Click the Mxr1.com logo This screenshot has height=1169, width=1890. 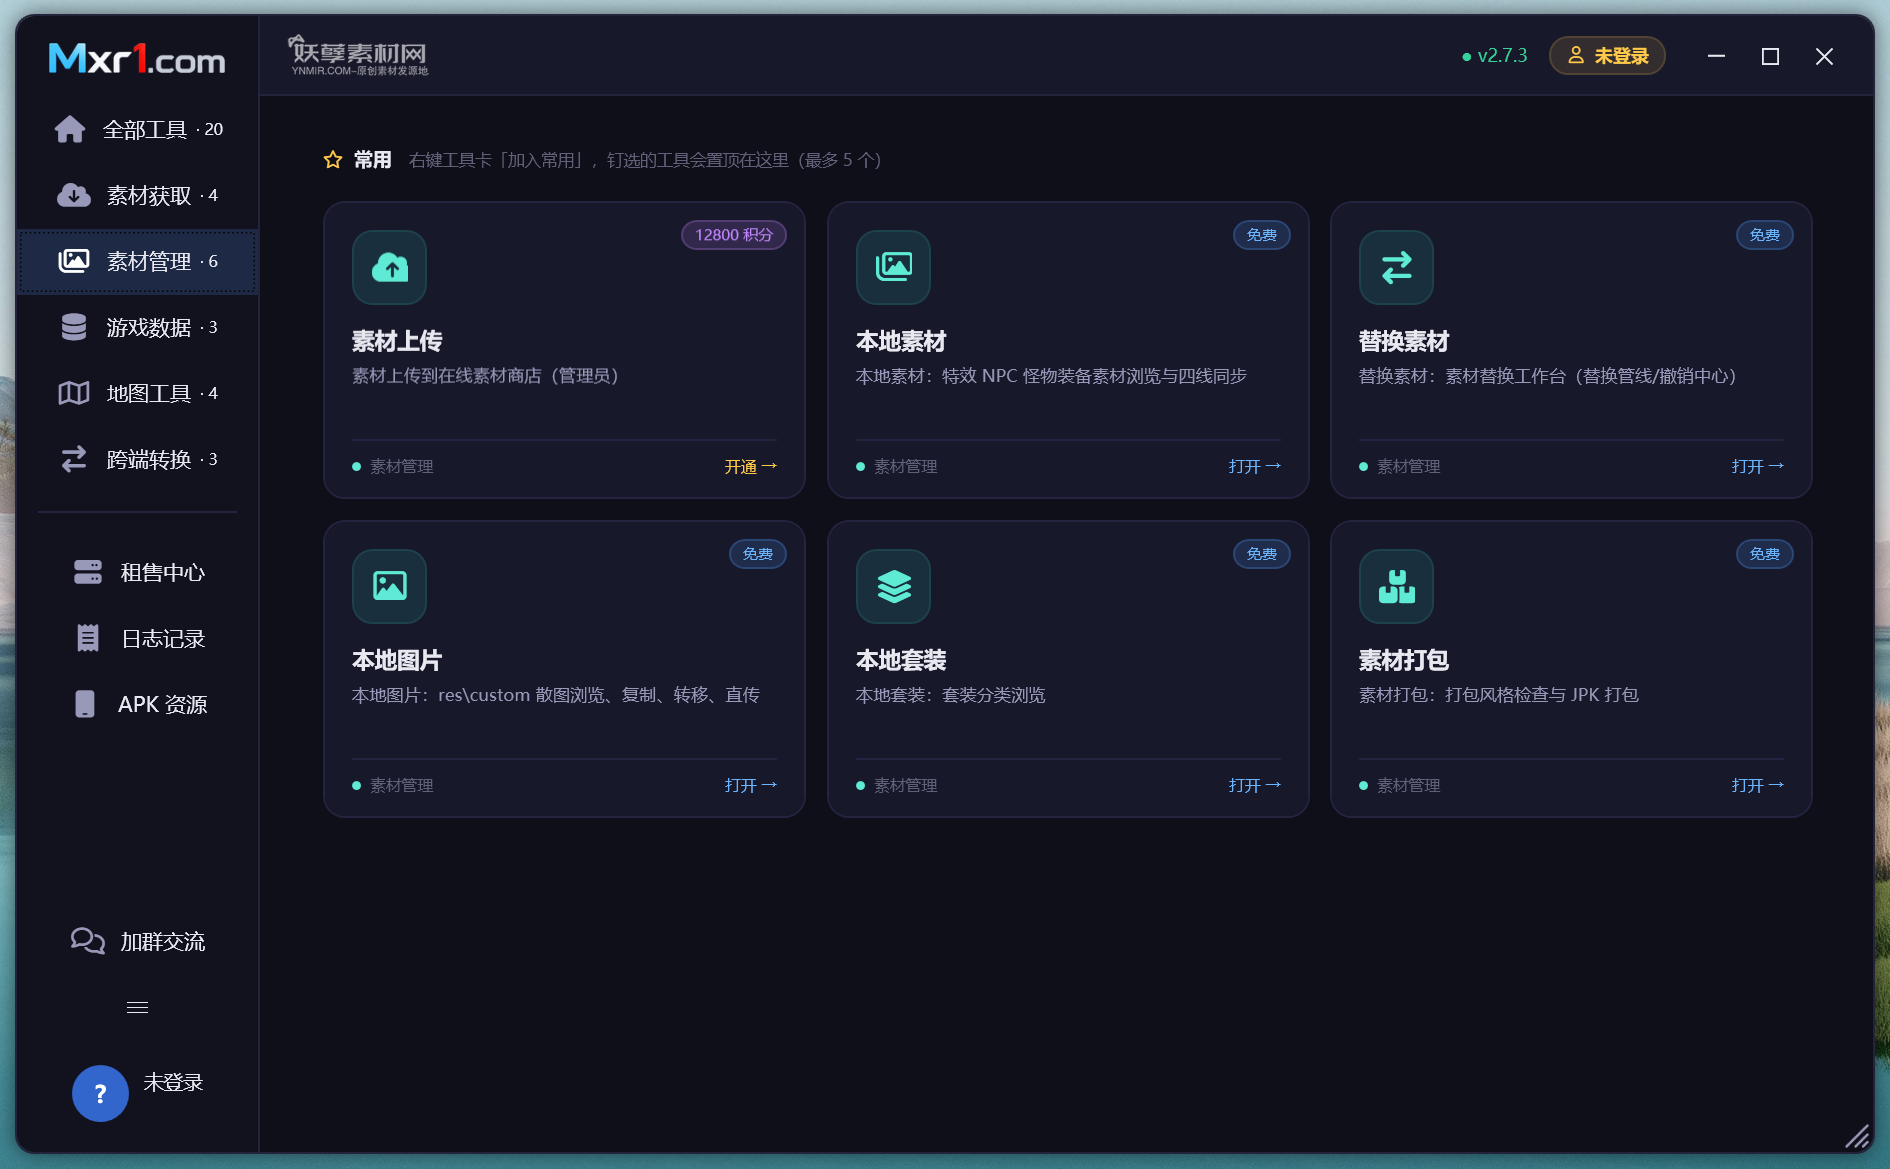137,58
